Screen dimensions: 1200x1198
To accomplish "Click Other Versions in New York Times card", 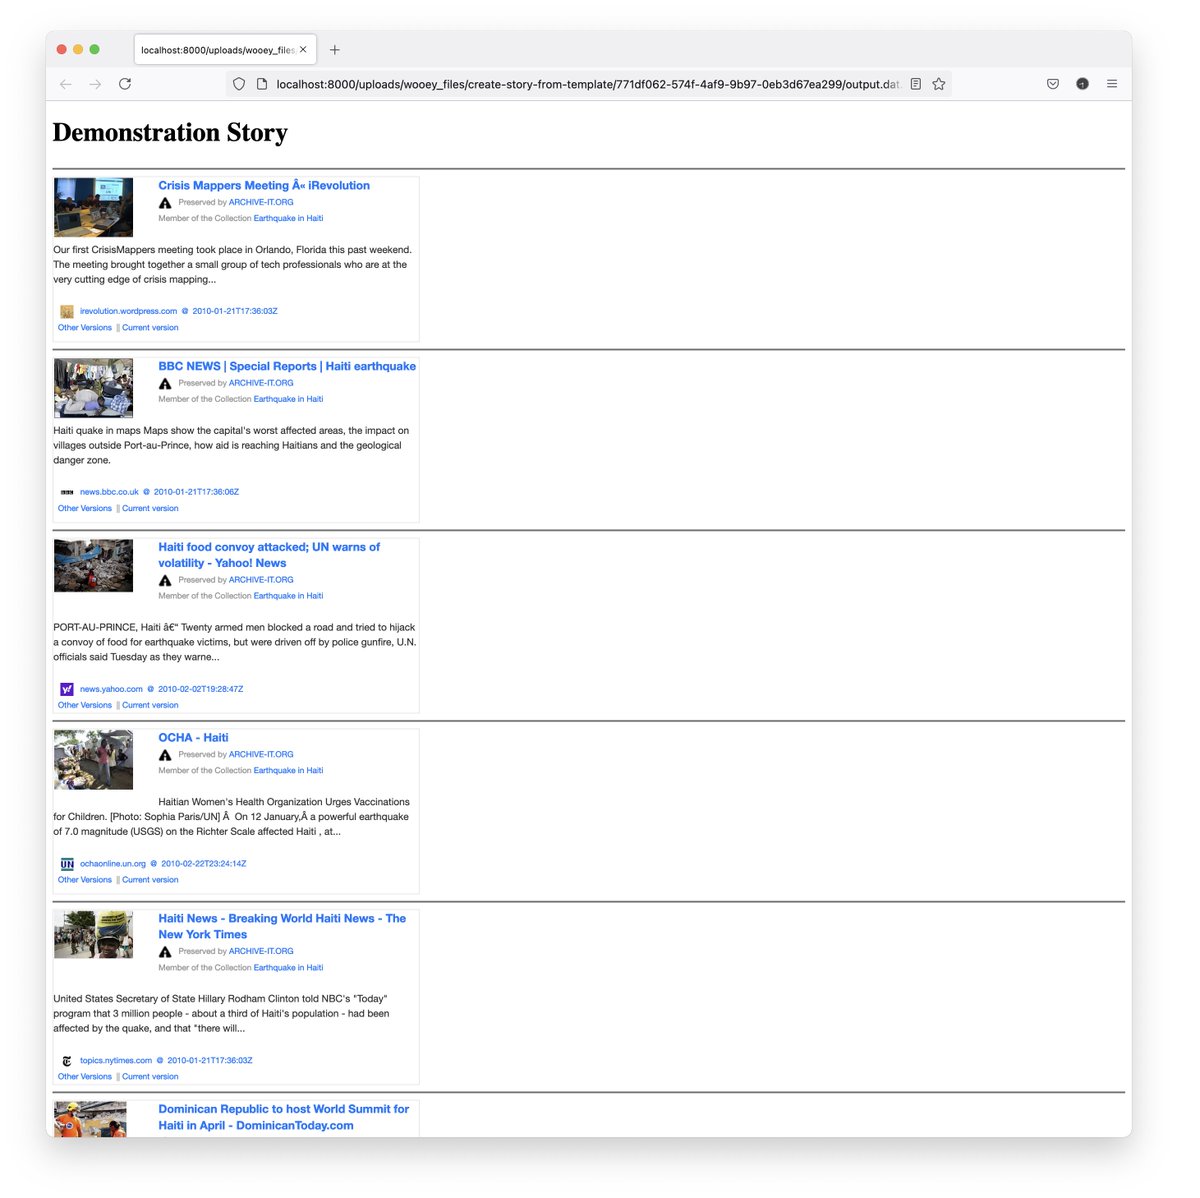I will (85, 1077).
